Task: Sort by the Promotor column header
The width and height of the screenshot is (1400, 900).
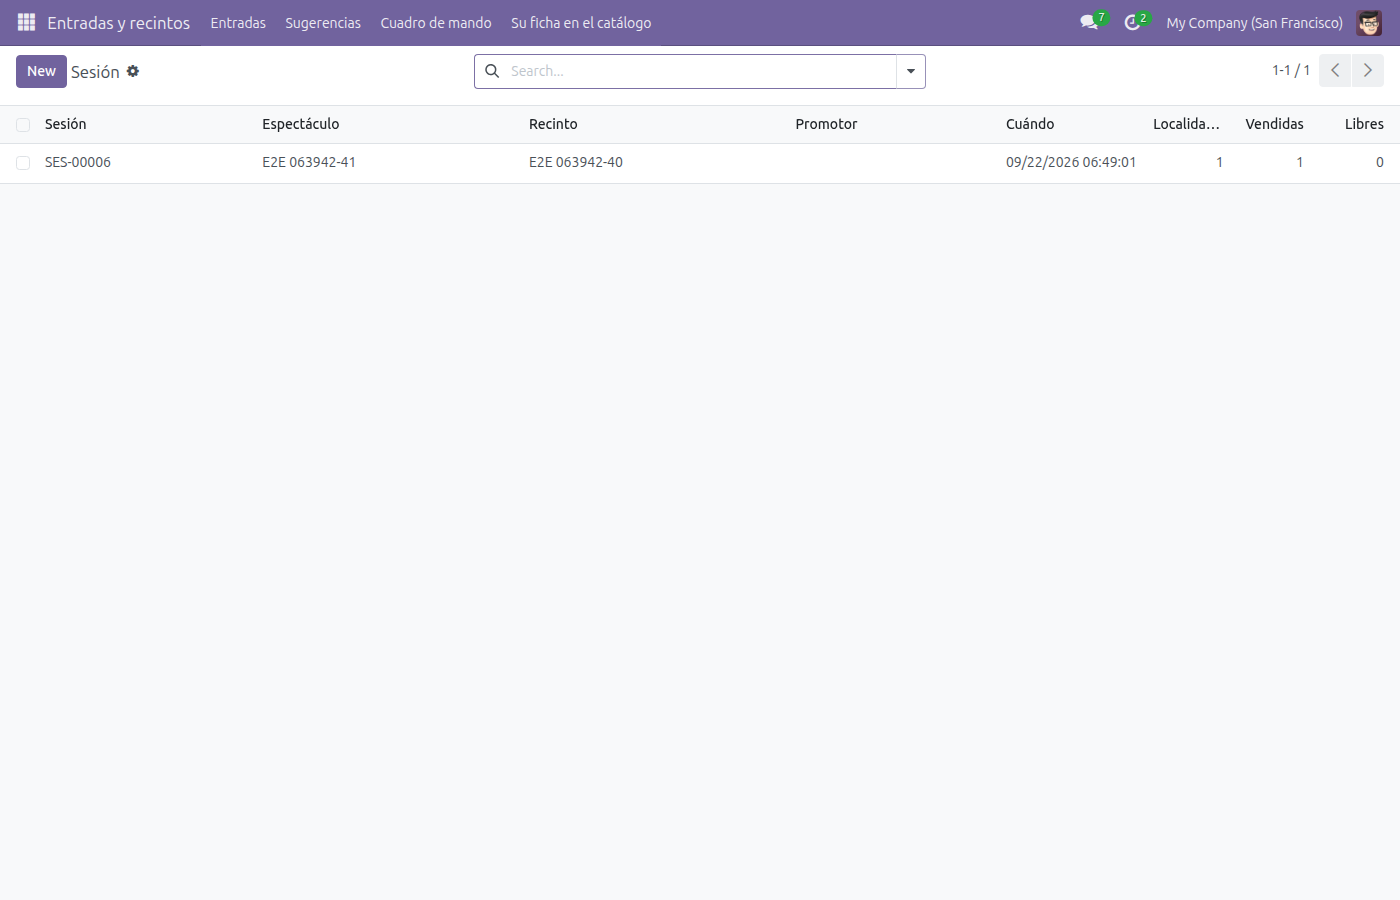Action: pos(826,124)
